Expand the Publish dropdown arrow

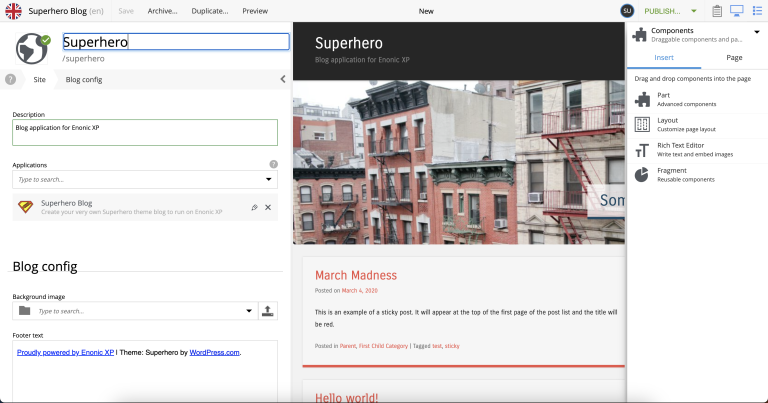694,11
